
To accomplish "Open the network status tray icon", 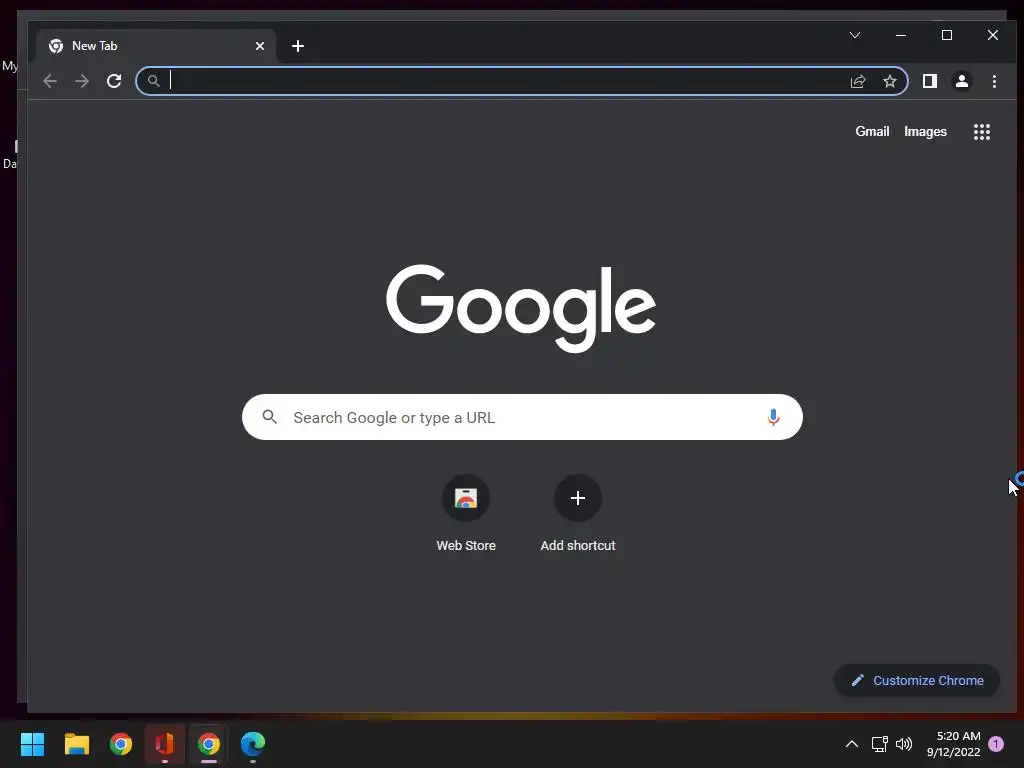I will [879, 744].
